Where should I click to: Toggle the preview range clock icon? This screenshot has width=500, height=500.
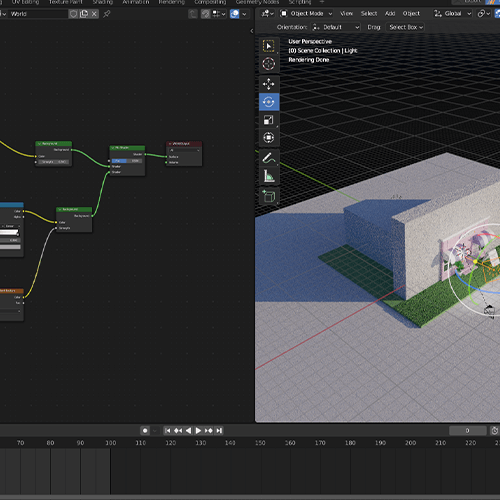(x=495, y=431)
